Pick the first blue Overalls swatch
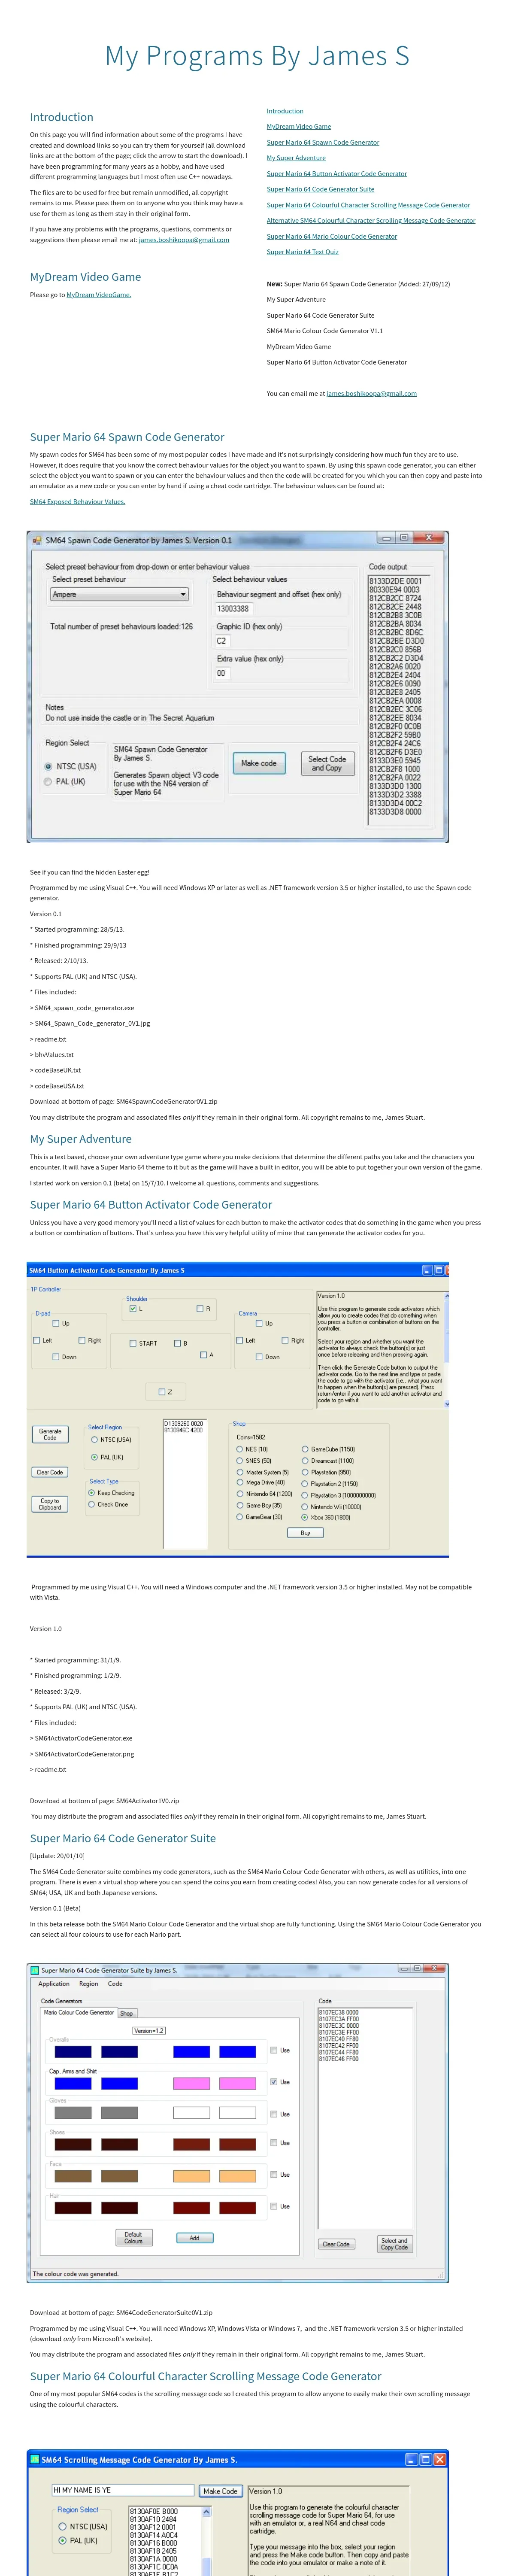 72,2052
